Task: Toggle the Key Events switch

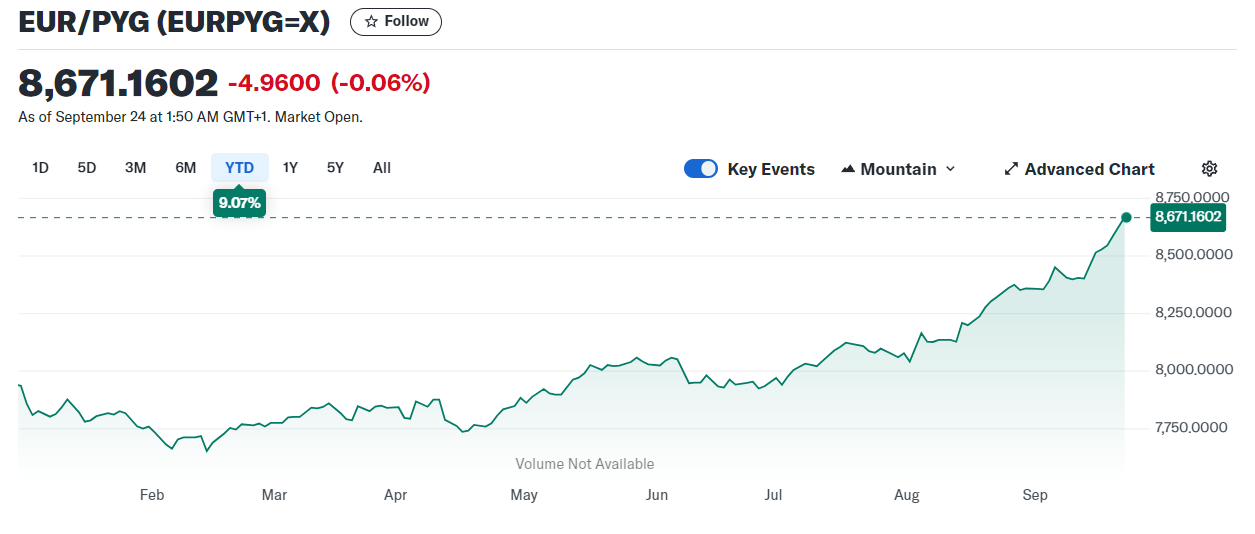Action: click(x=701, y=169)
